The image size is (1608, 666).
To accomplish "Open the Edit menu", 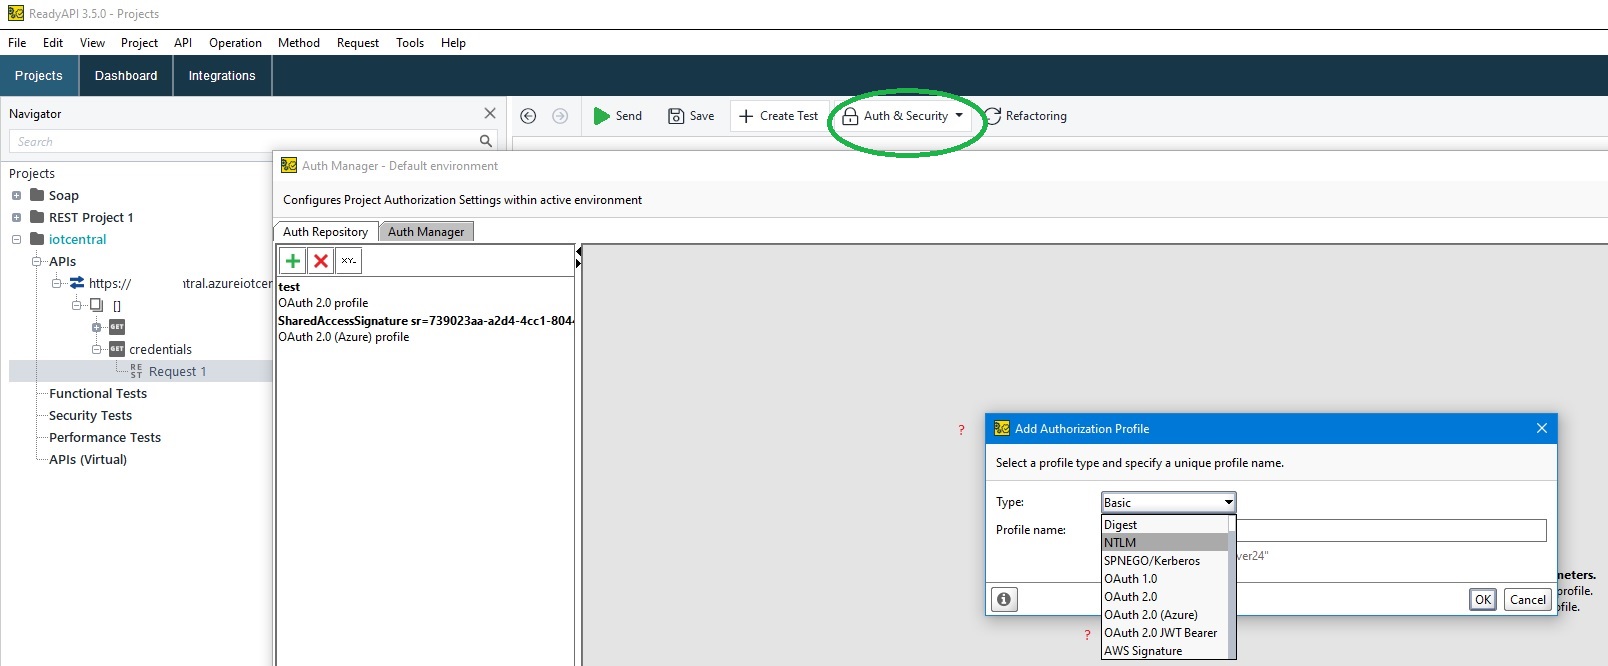I will 53,43.
